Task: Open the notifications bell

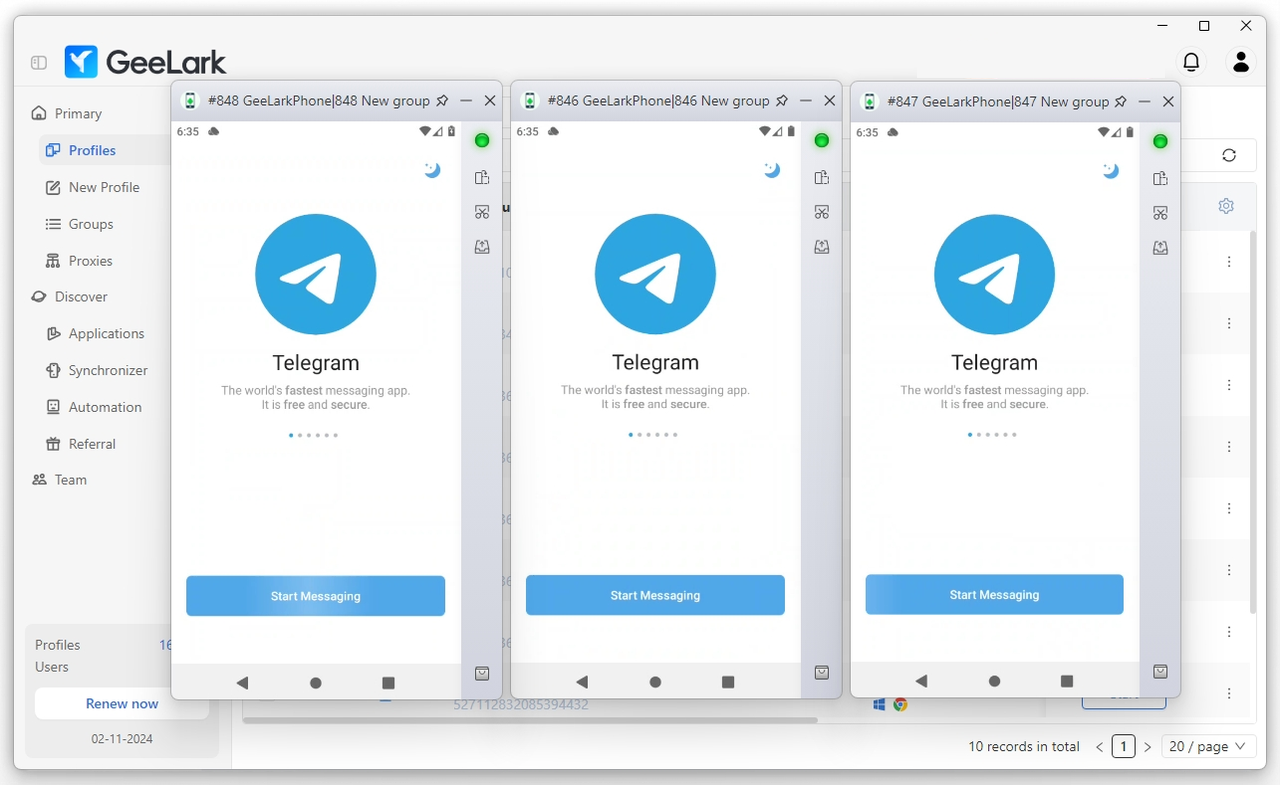Action: point(1191,62)
